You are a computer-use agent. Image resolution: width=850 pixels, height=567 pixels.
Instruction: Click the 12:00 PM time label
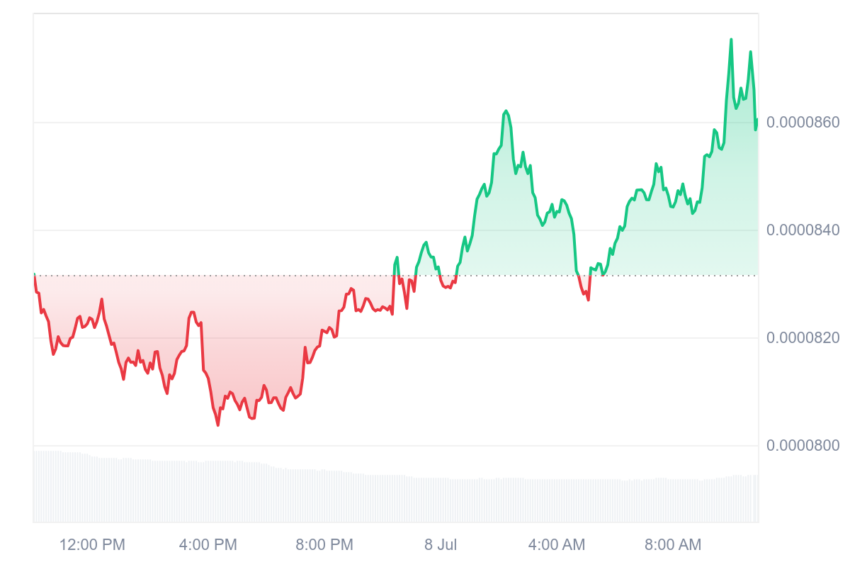92,544
